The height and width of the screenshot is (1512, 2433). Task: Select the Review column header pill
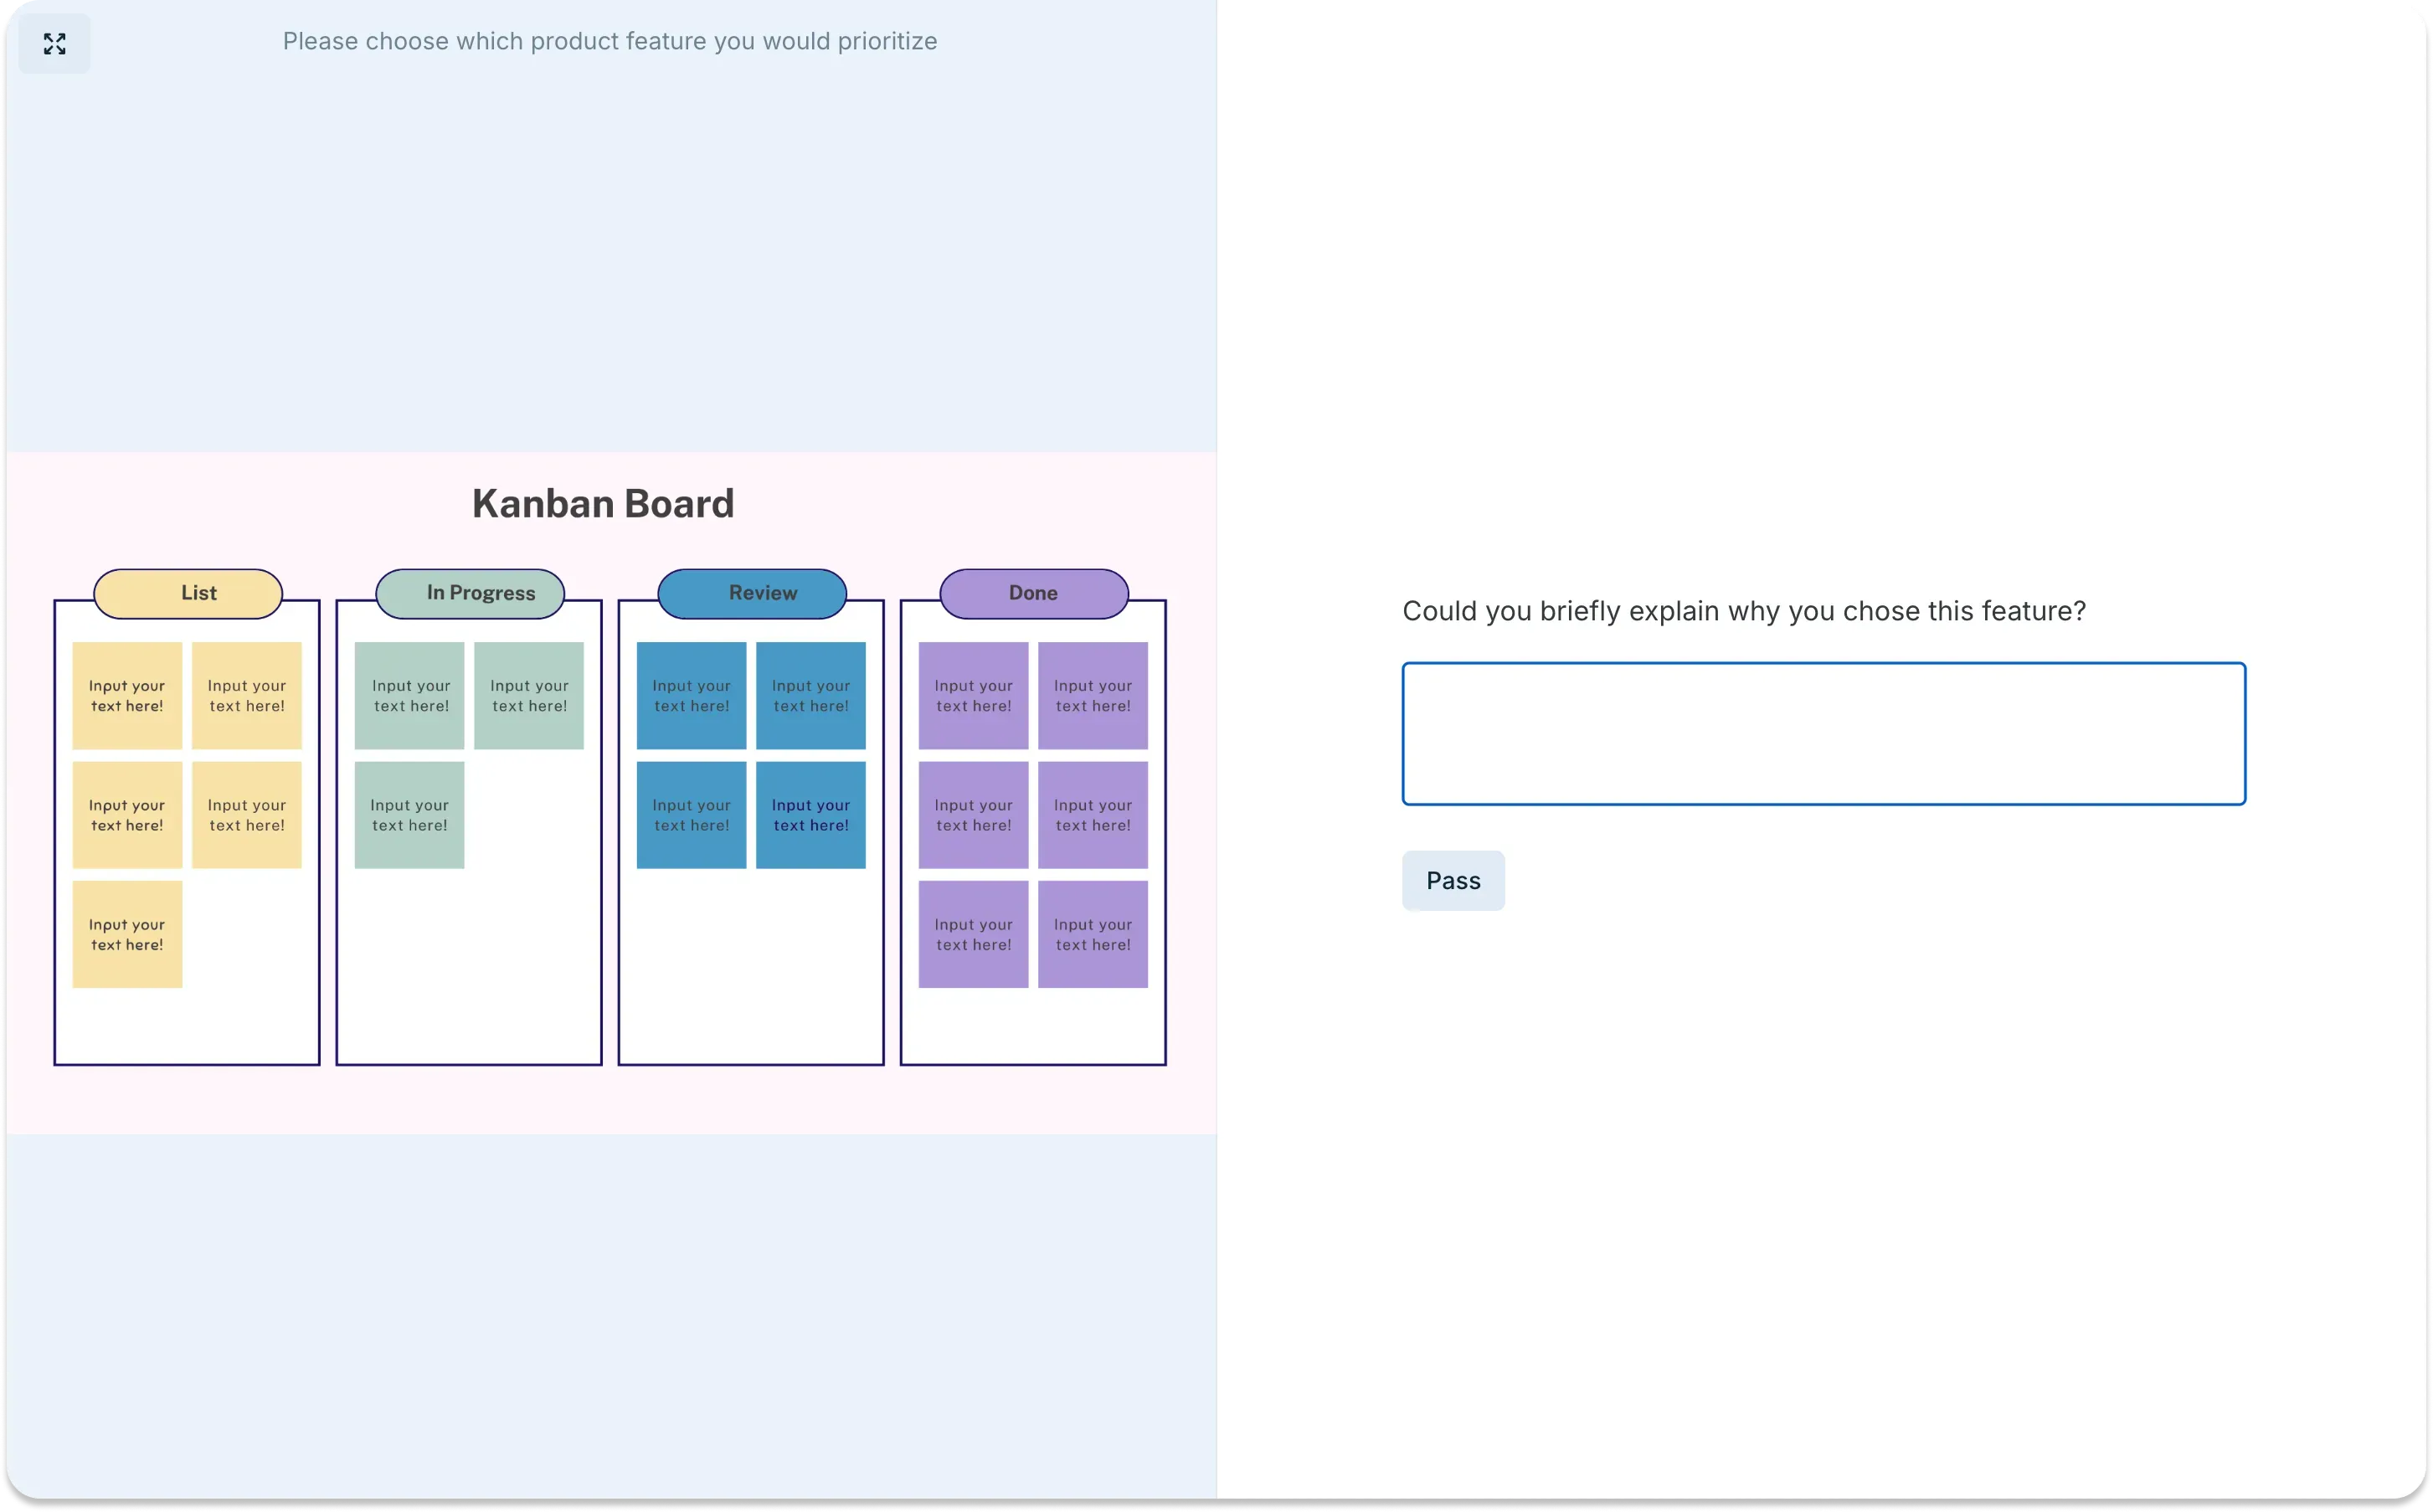coord(750,593)
